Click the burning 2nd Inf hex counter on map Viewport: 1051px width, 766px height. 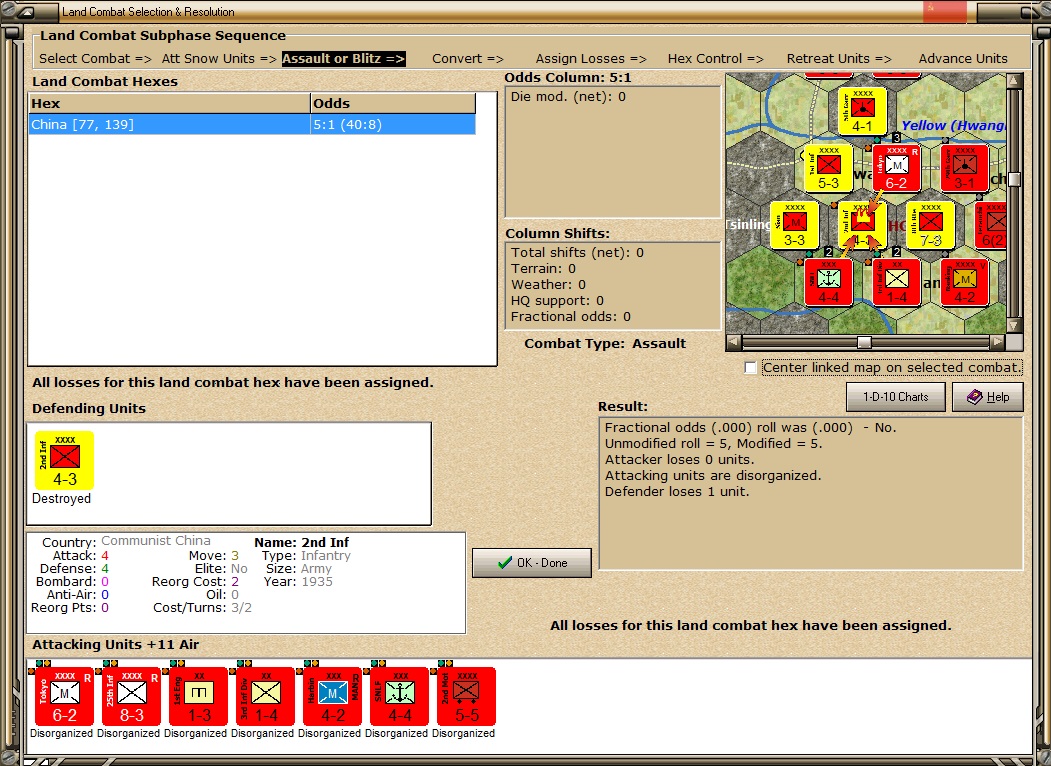pyautogui.click(x=863, y=225)
